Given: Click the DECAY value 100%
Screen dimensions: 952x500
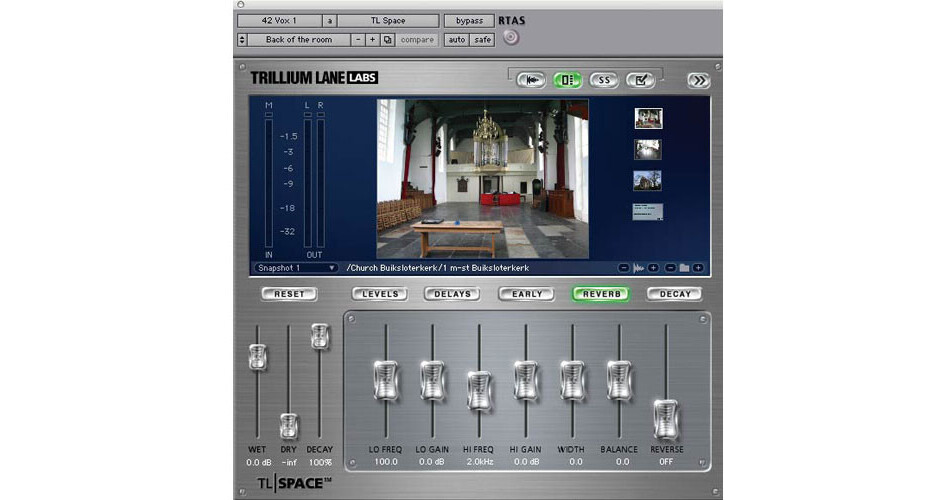Looking at the screenshot, I should click(x=320, y=462).
